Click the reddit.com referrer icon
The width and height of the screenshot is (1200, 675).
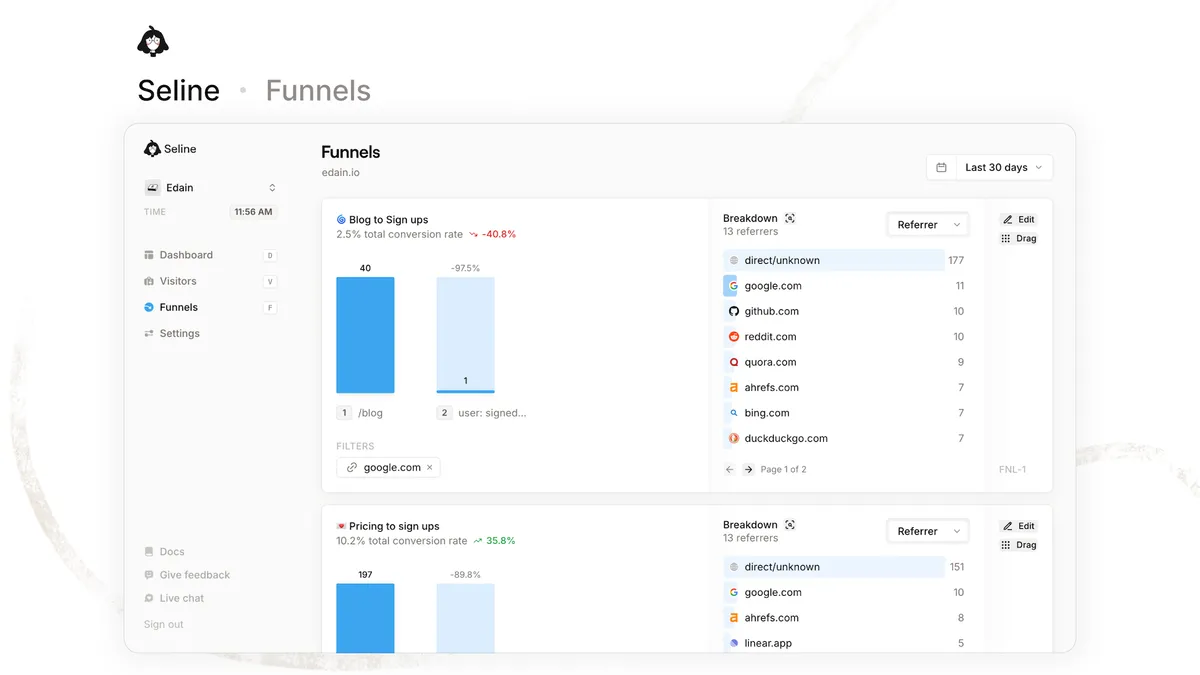(734, 337)
